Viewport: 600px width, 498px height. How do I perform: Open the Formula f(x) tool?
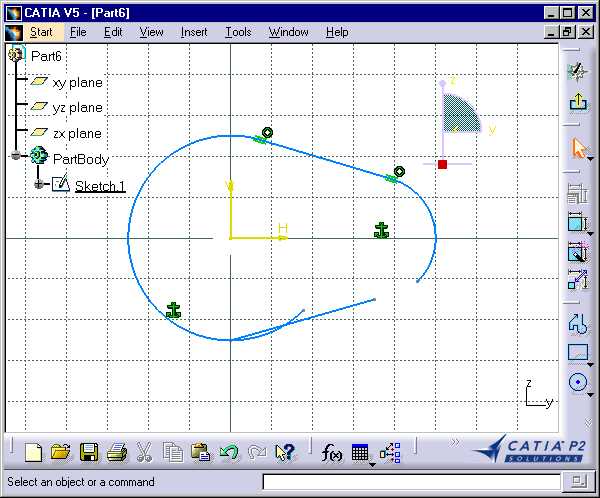coord(332,452)
